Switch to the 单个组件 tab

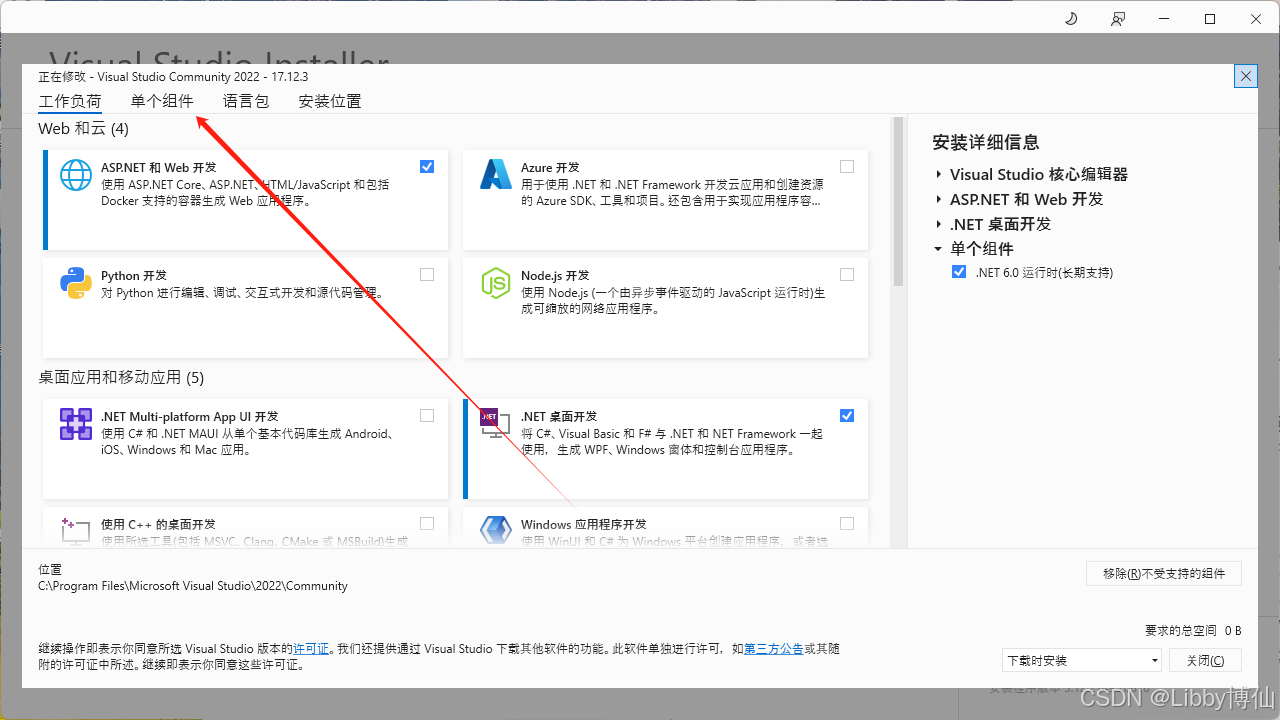(162, 101)
